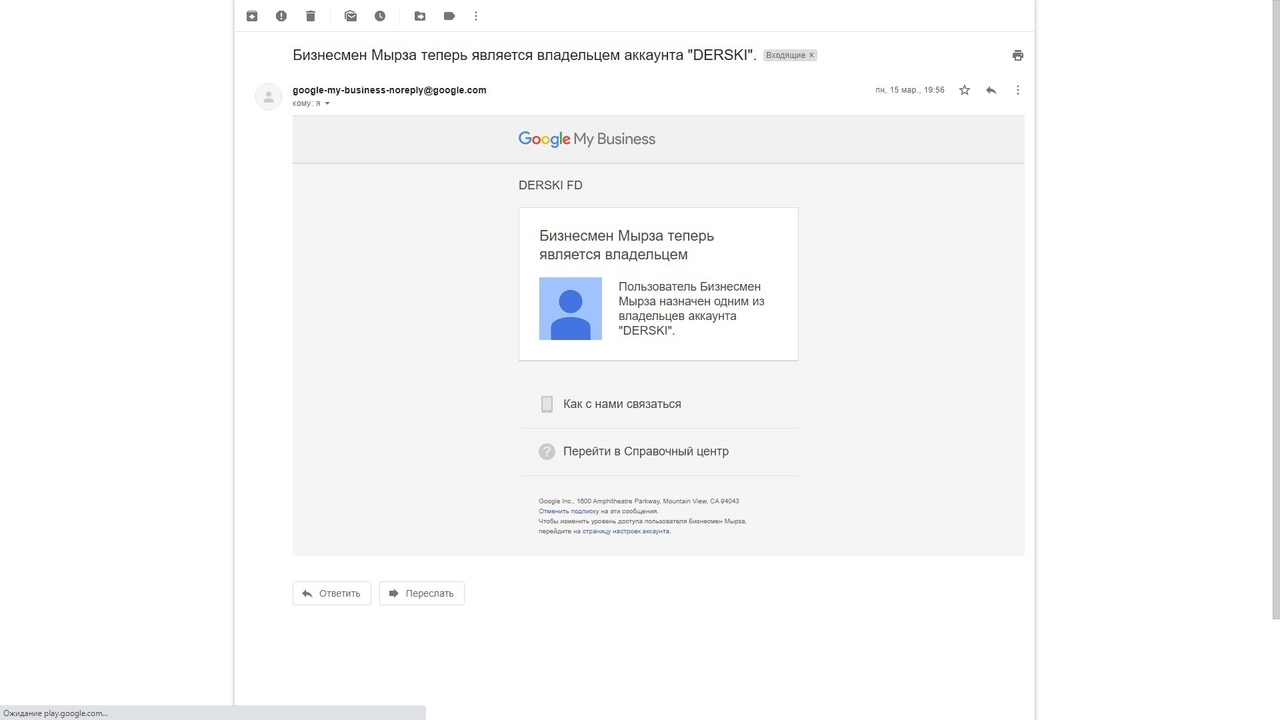Click the "Отменить подписку" unsubscribe link
This screenshot has height=720, width=1280.
(568, 511)
